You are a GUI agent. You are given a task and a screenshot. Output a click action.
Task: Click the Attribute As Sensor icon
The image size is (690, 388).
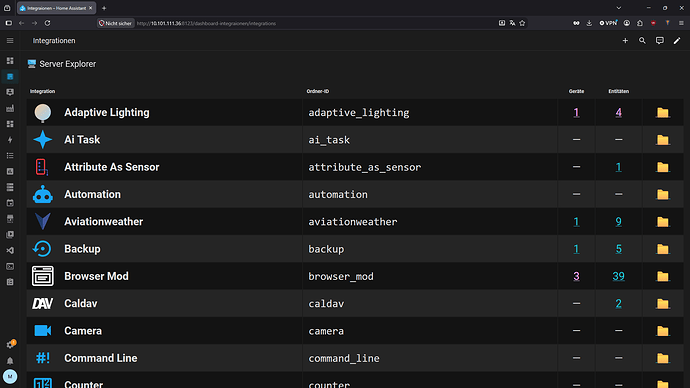[x=42, y=167]
